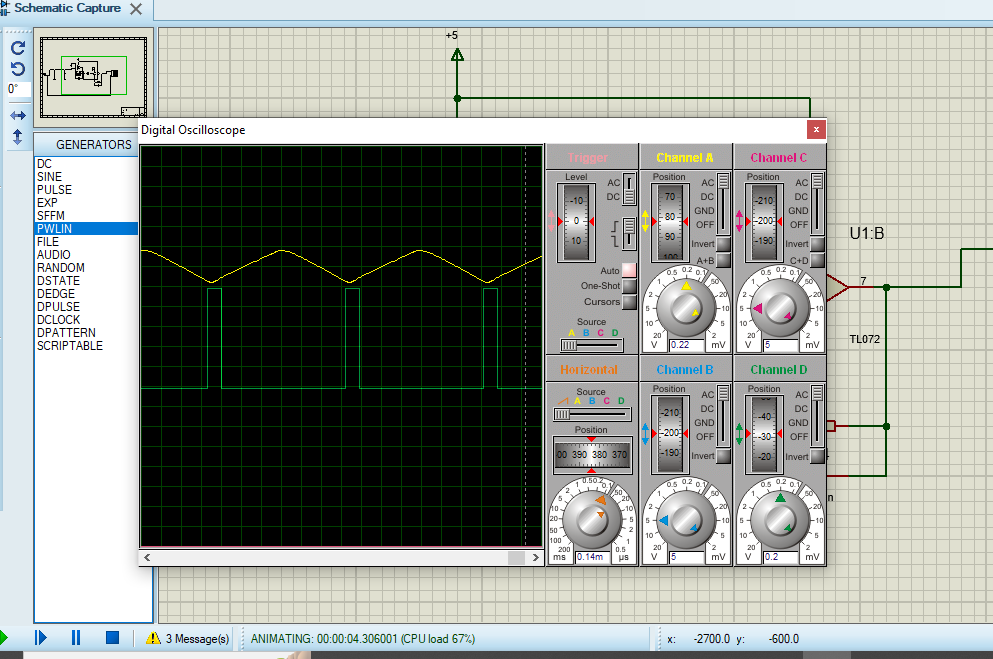Image resolution: width=993 pixels, height=659 pixels.
Task: Click the horizontal mirror (X-flip) icon
Action: point(17,115)
